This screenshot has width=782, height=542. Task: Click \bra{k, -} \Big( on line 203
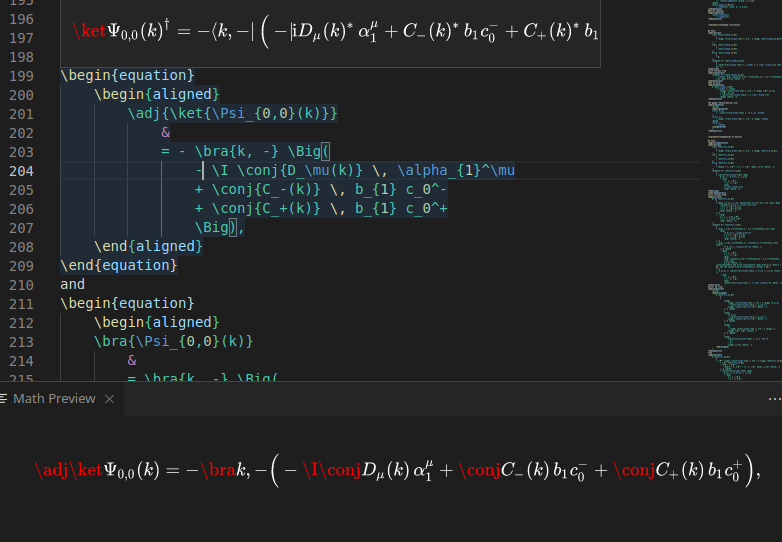[x=262, y=151]
